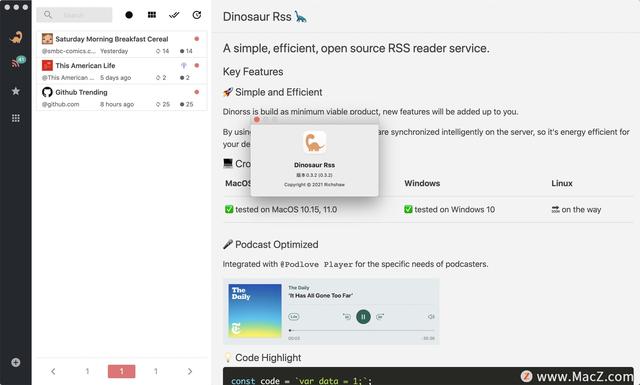The image size is (640, 385).
Task: Pause The Daily podcast playback
Action: [x=363, y=316]
